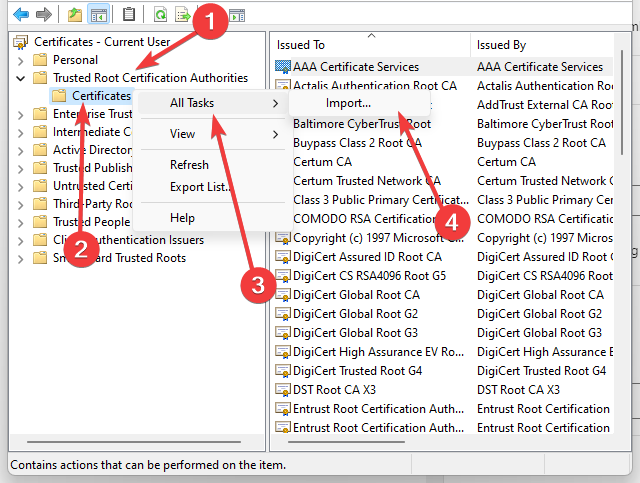Click the DST Root CA X3 certificate icon
This screenshot has height=483, width=640.
(x=283, y=390)
